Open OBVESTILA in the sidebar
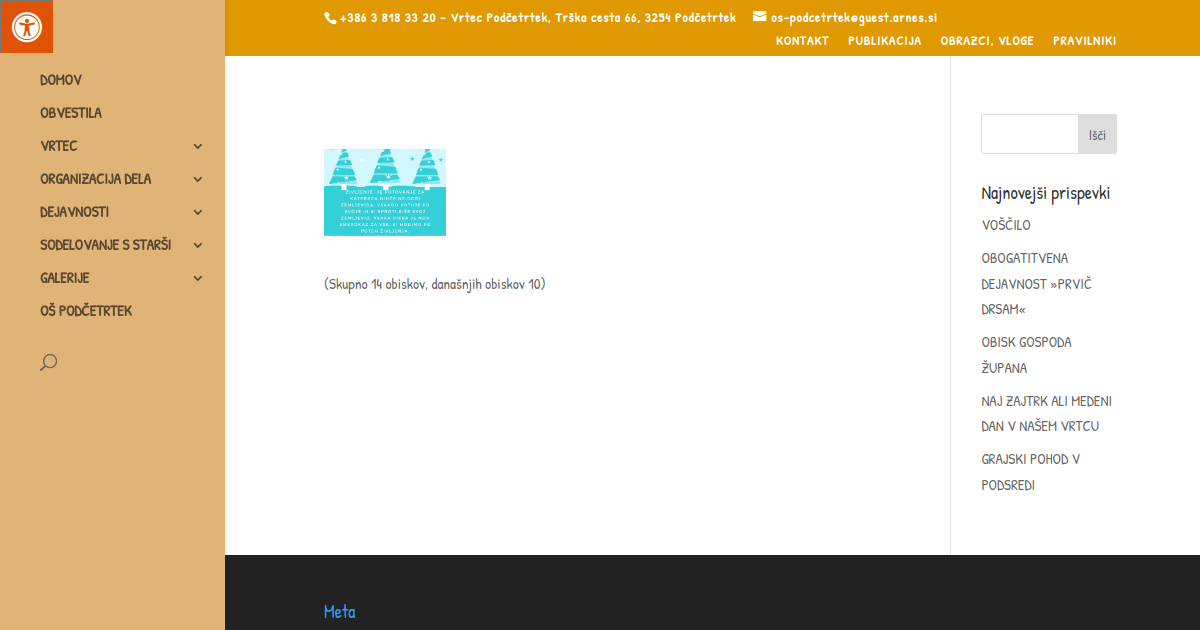1200x630 pixels. click(x=71, y=113)
